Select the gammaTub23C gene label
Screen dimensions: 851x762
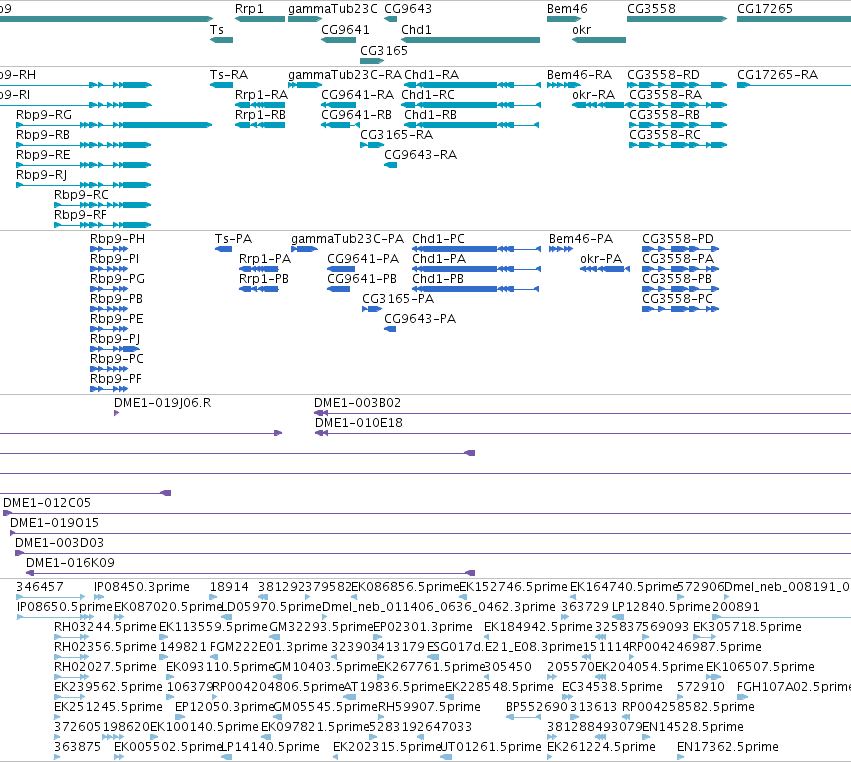pyautogui.click(x=333, y=9)
